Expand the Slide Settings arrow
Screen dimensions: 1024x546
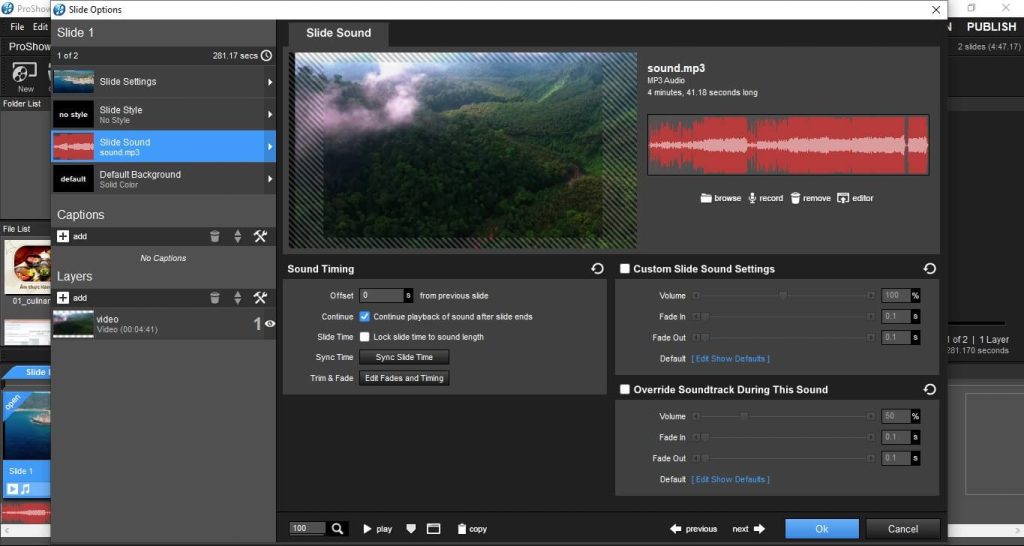270,82
